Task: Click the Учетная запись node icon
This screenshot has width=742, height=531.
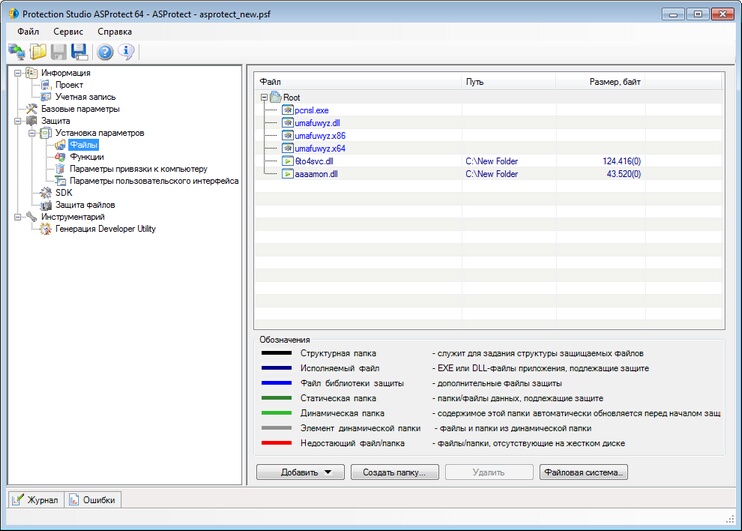Action: (45, 97)
